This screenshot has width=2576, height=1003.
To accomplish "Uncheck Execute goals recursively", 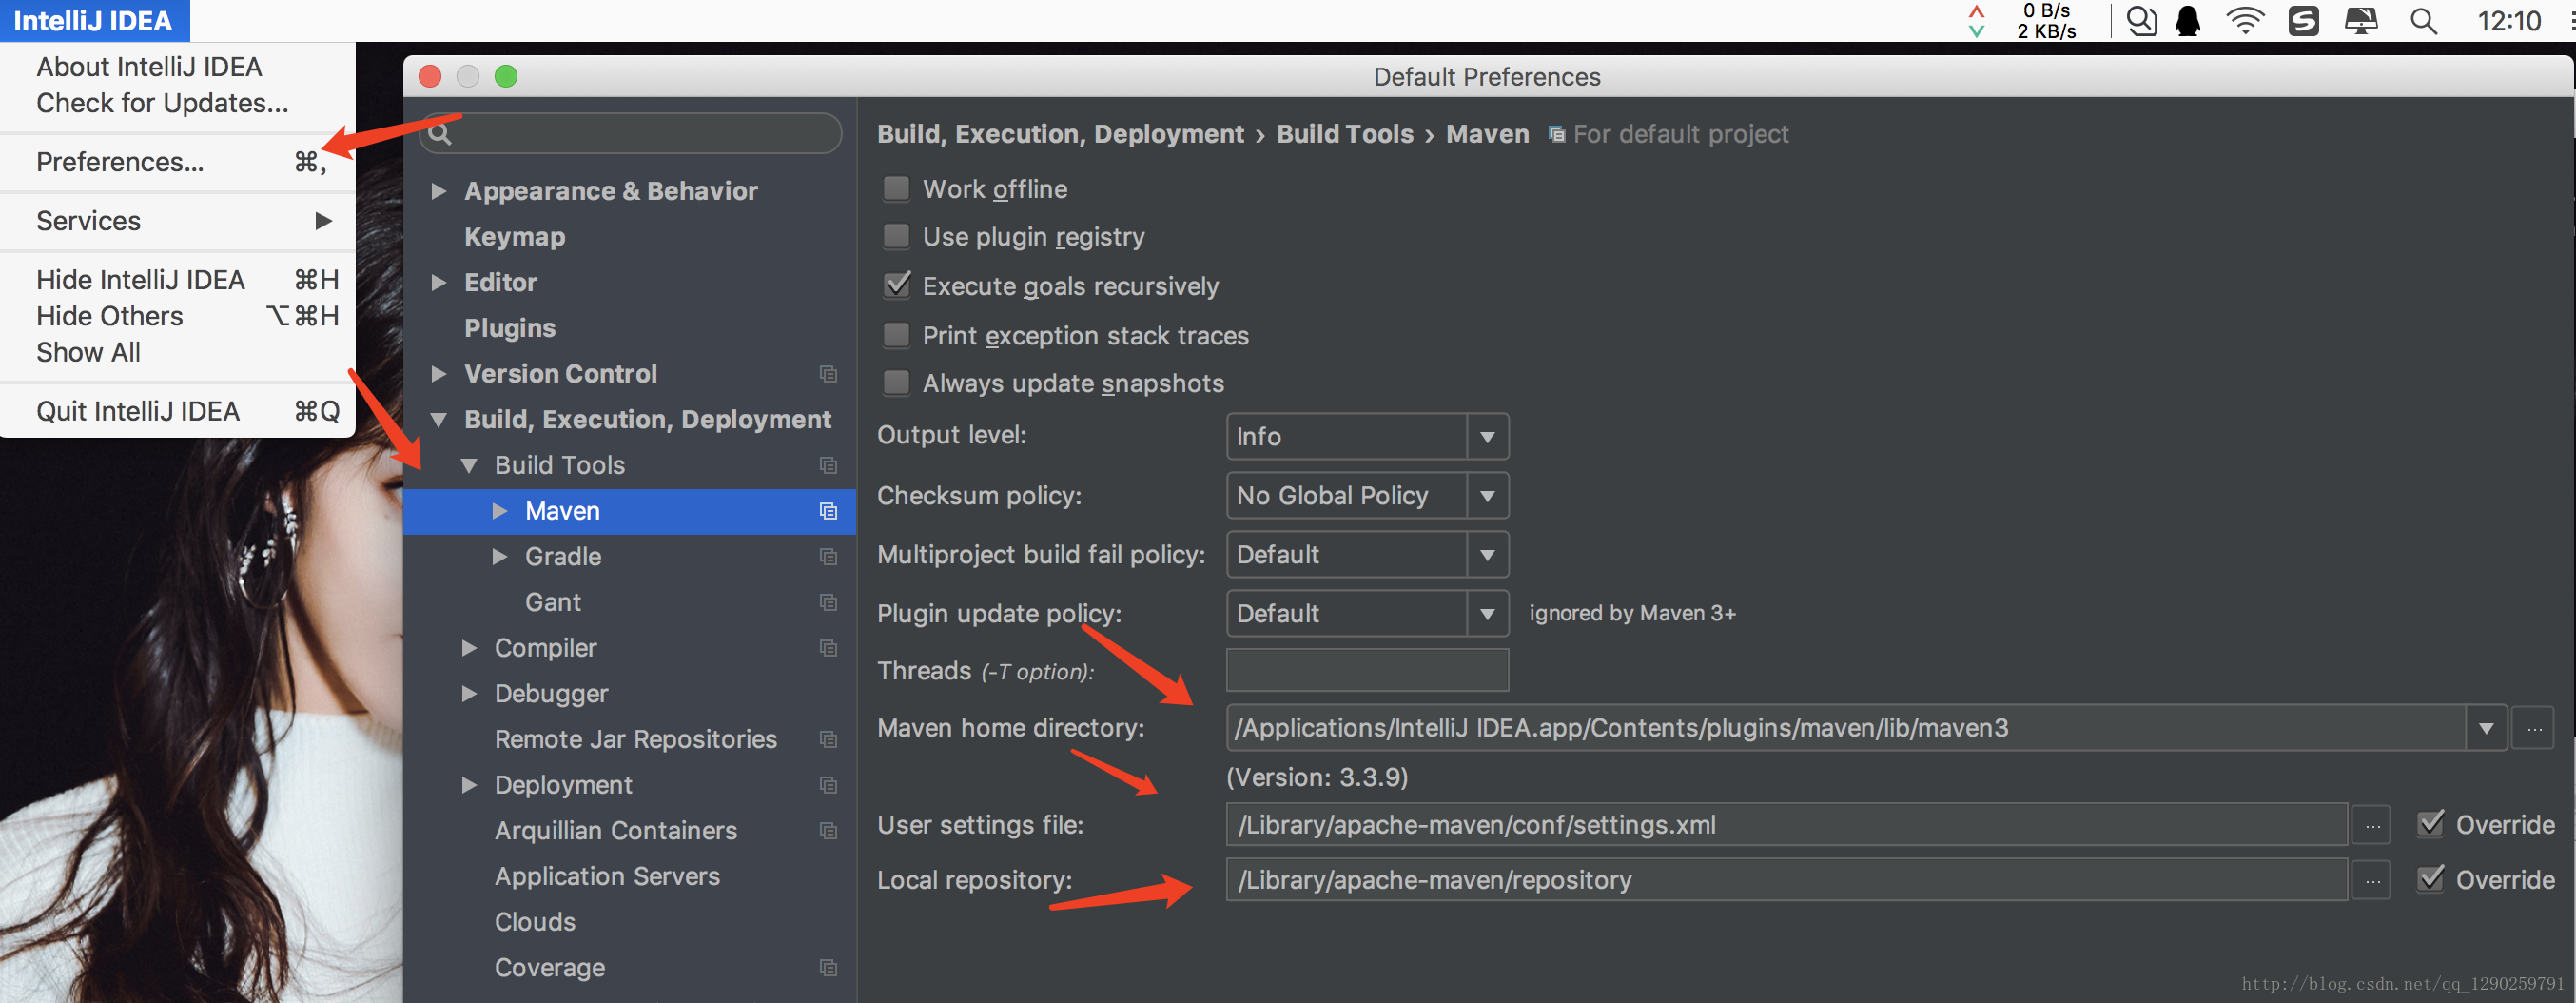I will (x=897, y=286).
